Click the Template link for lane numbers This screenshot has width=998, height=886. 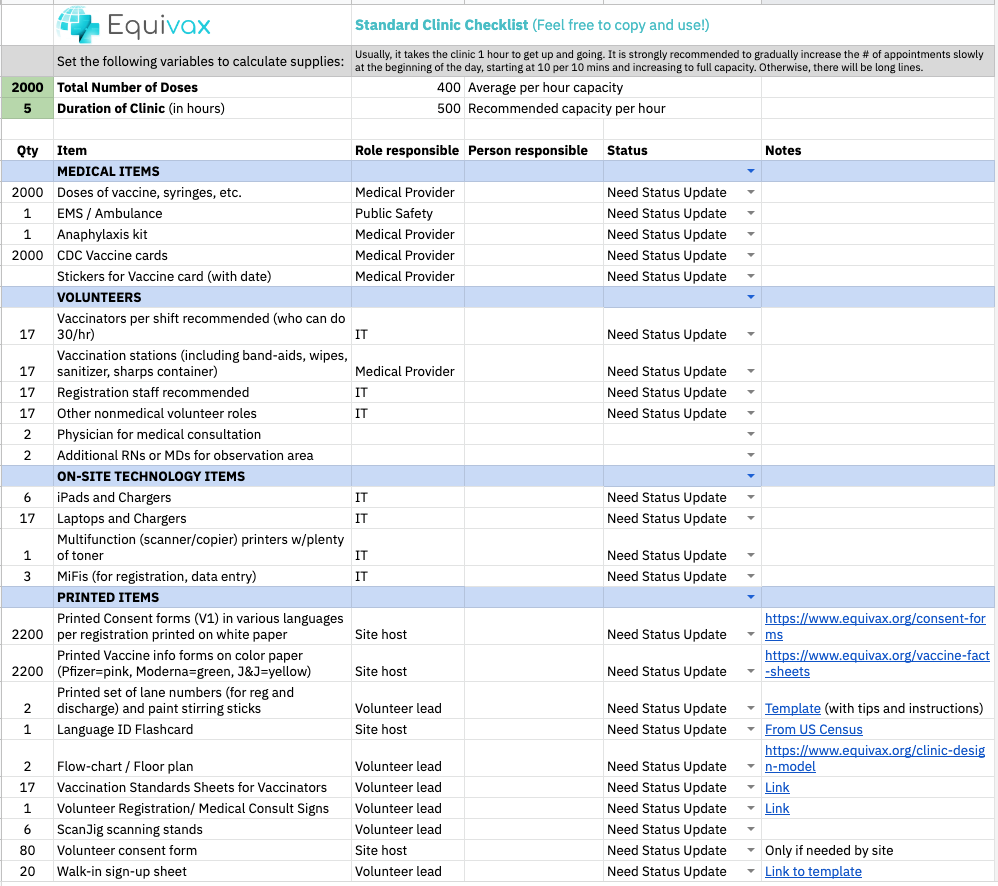[x=792, y=708]
